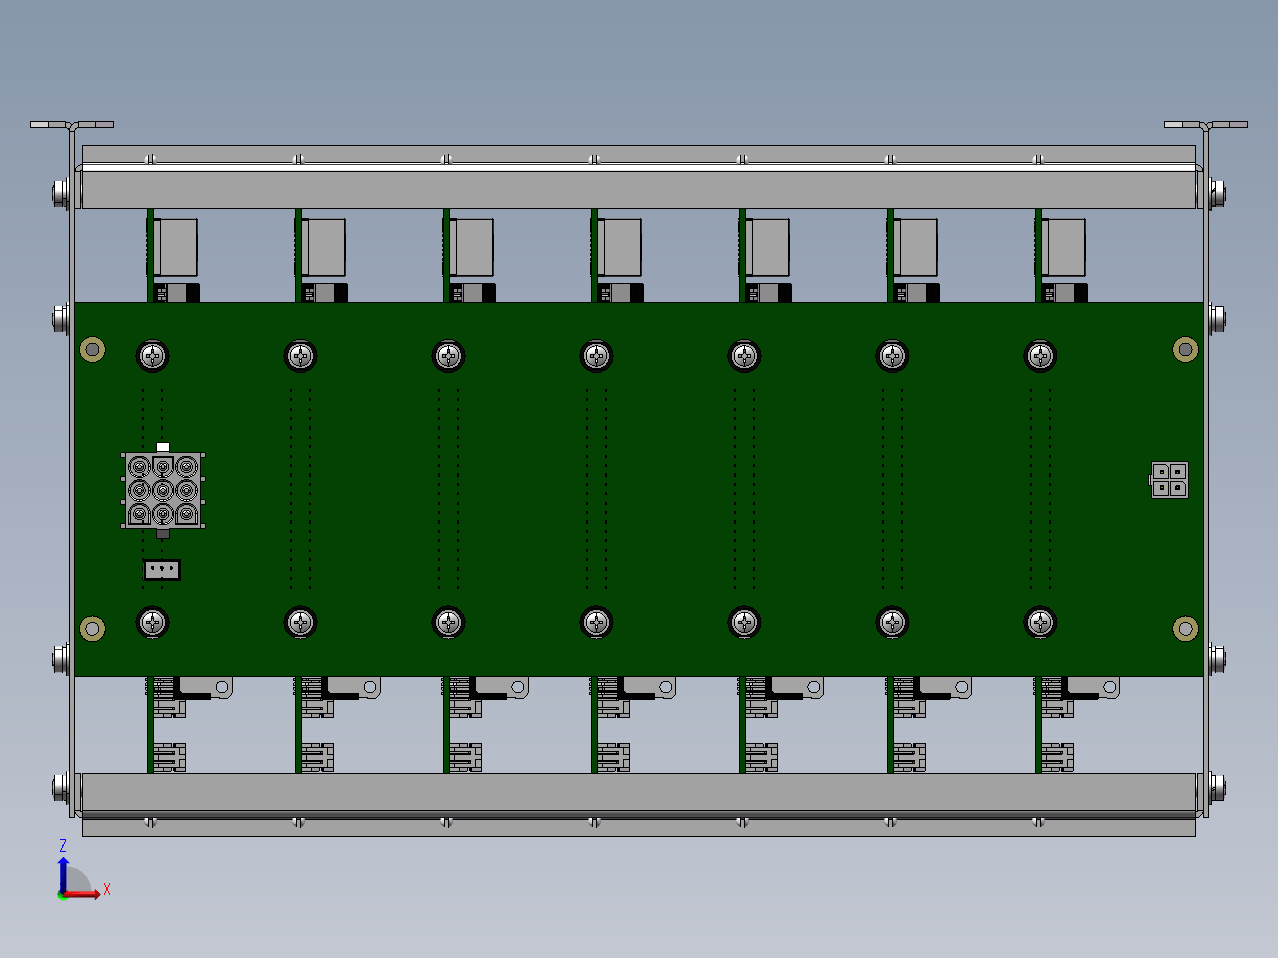Select the leftmost gray card connector above the board
1278x958 pixels.
point(175,247)
